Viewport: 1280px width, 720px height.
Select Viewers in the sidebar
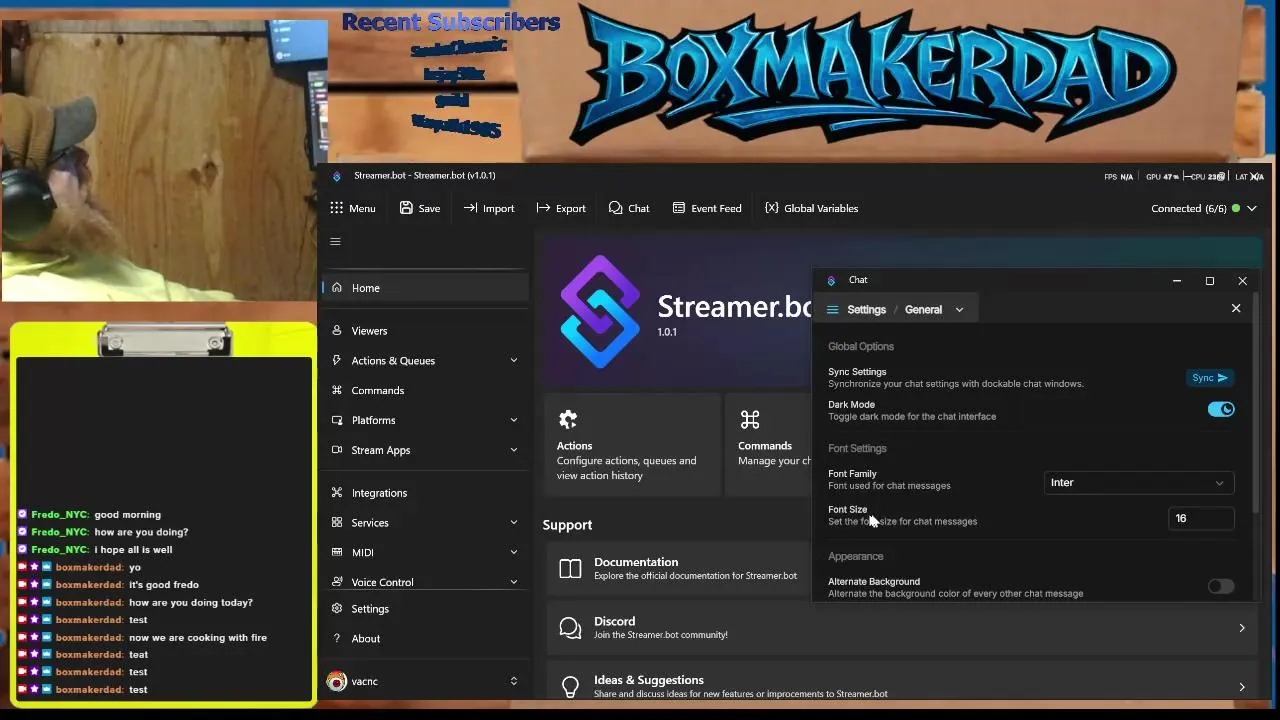coord(425,330)
